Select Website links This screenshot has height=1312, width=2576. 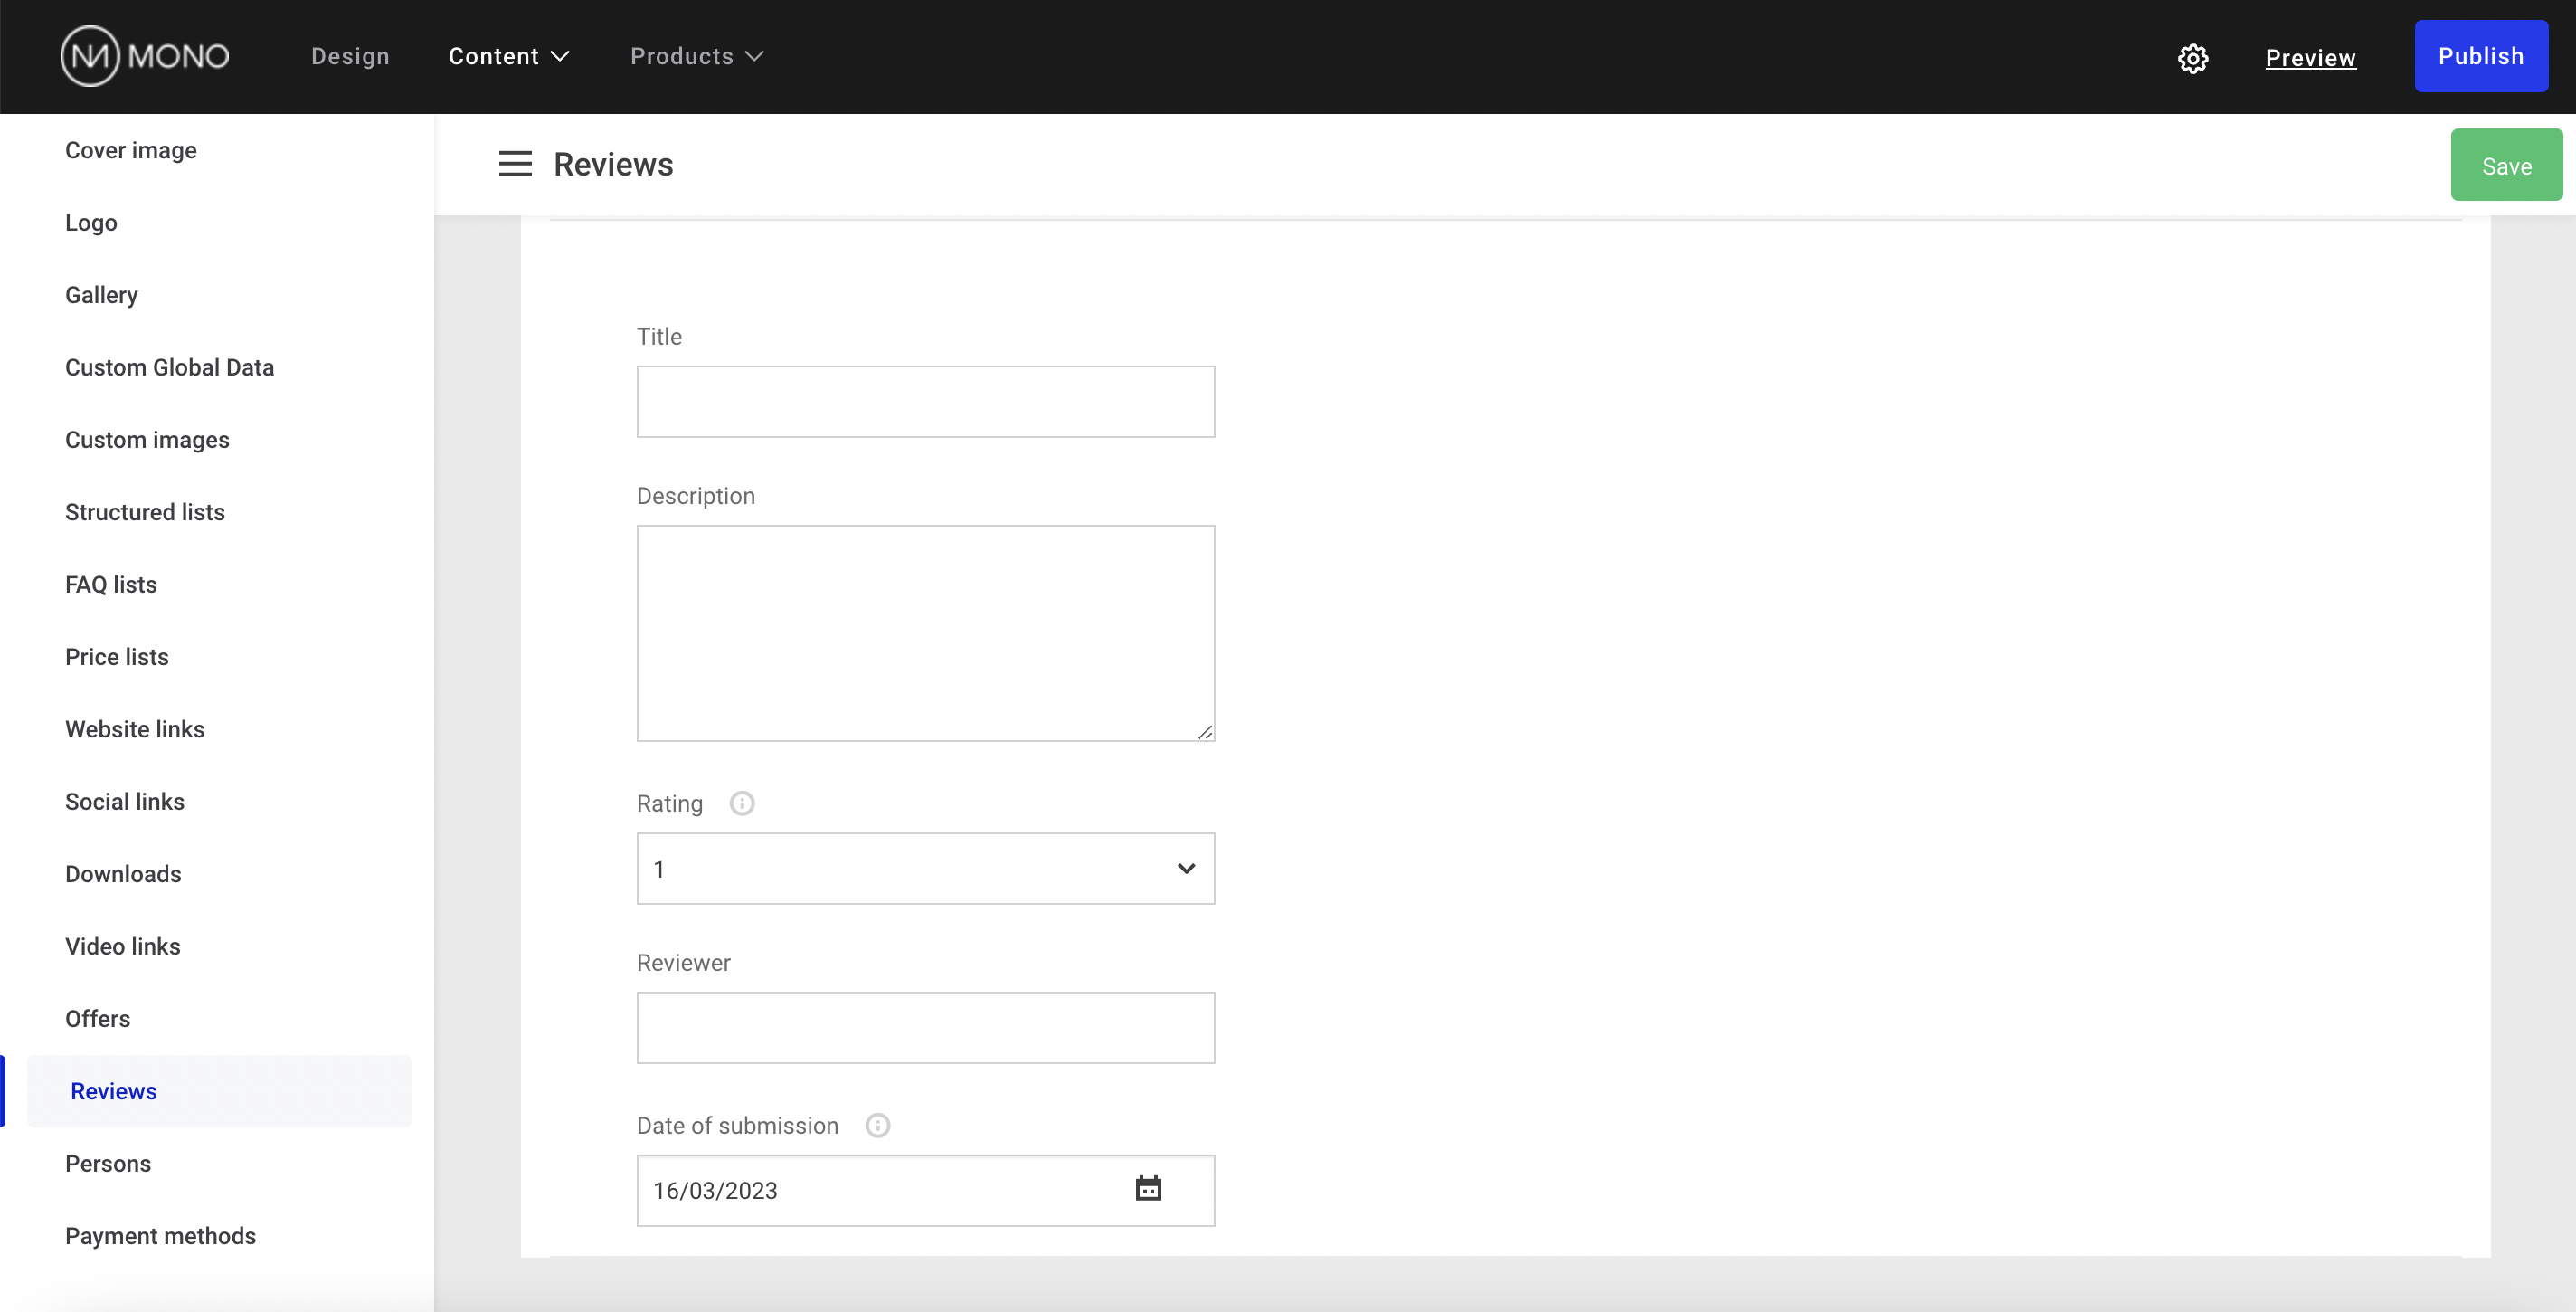pyautogui.click(x=135, y=729)
